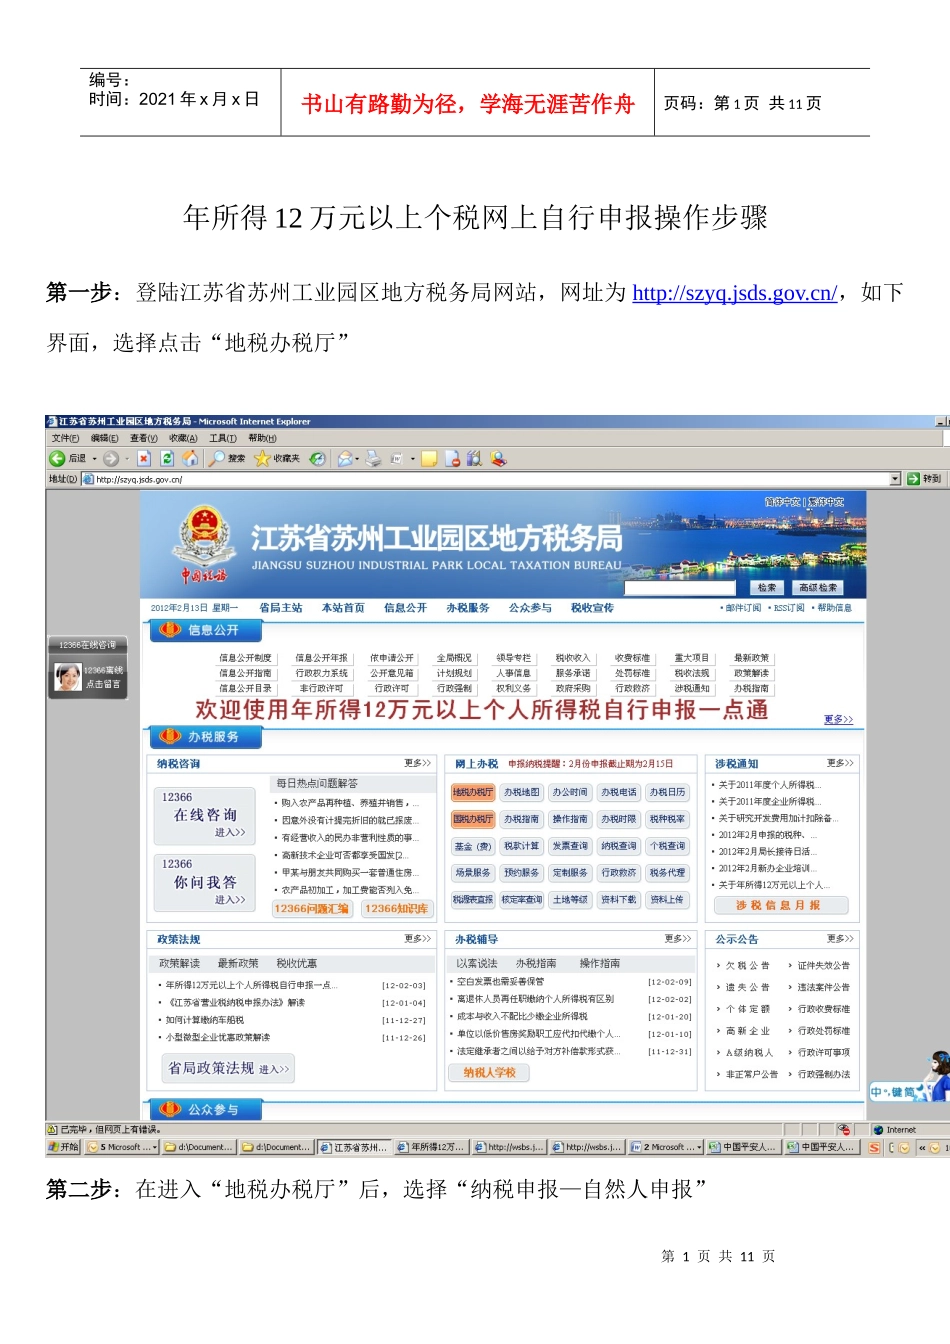
Task: Click the 发票查询 button
Action: click(x=571, y=846)
